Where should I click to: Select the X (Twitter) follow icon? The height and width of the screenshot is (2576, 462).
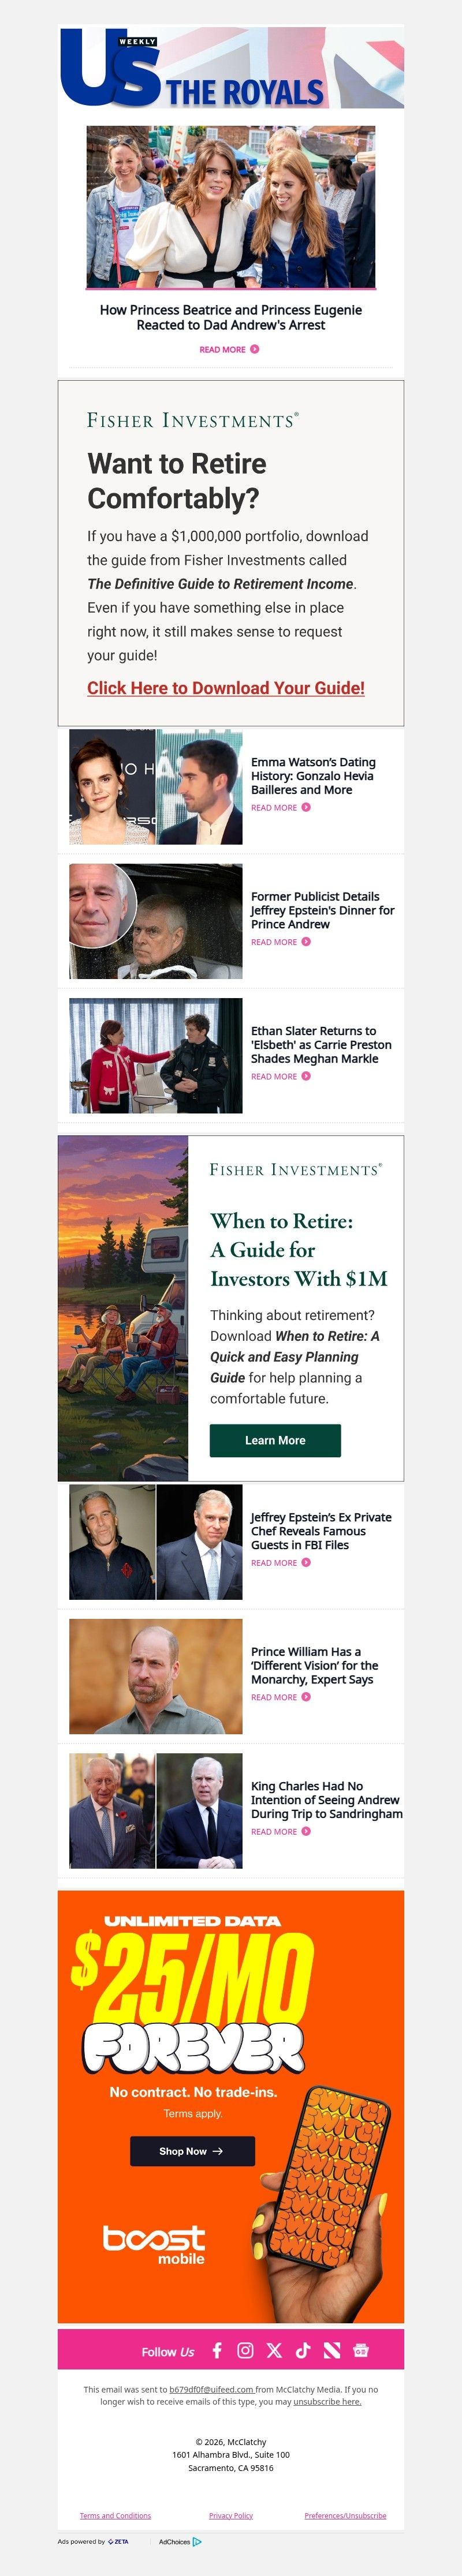coord(273,2351)
